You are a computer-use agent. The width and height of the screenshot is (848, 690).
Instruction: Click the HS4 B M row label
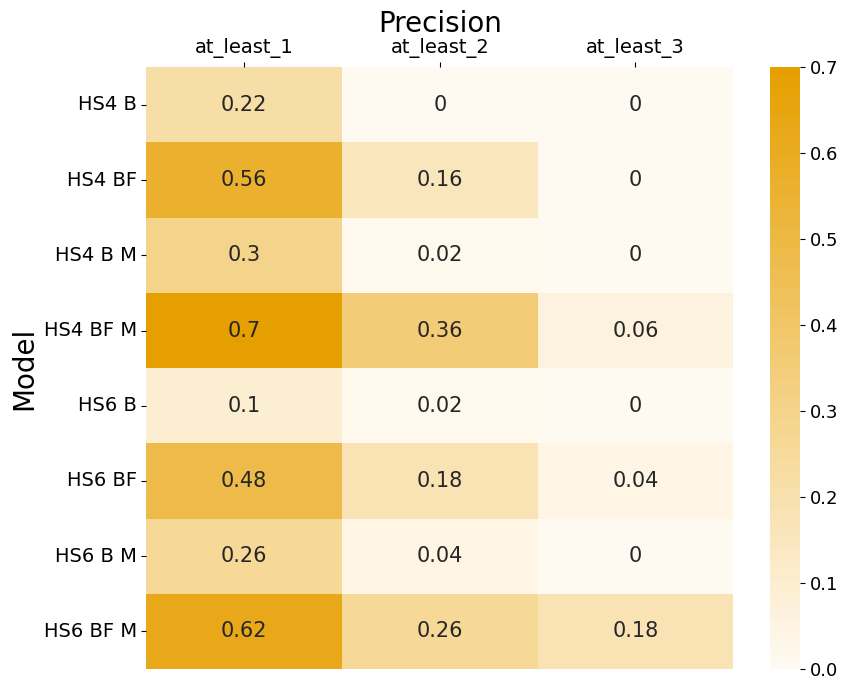[x=95, y=255]
